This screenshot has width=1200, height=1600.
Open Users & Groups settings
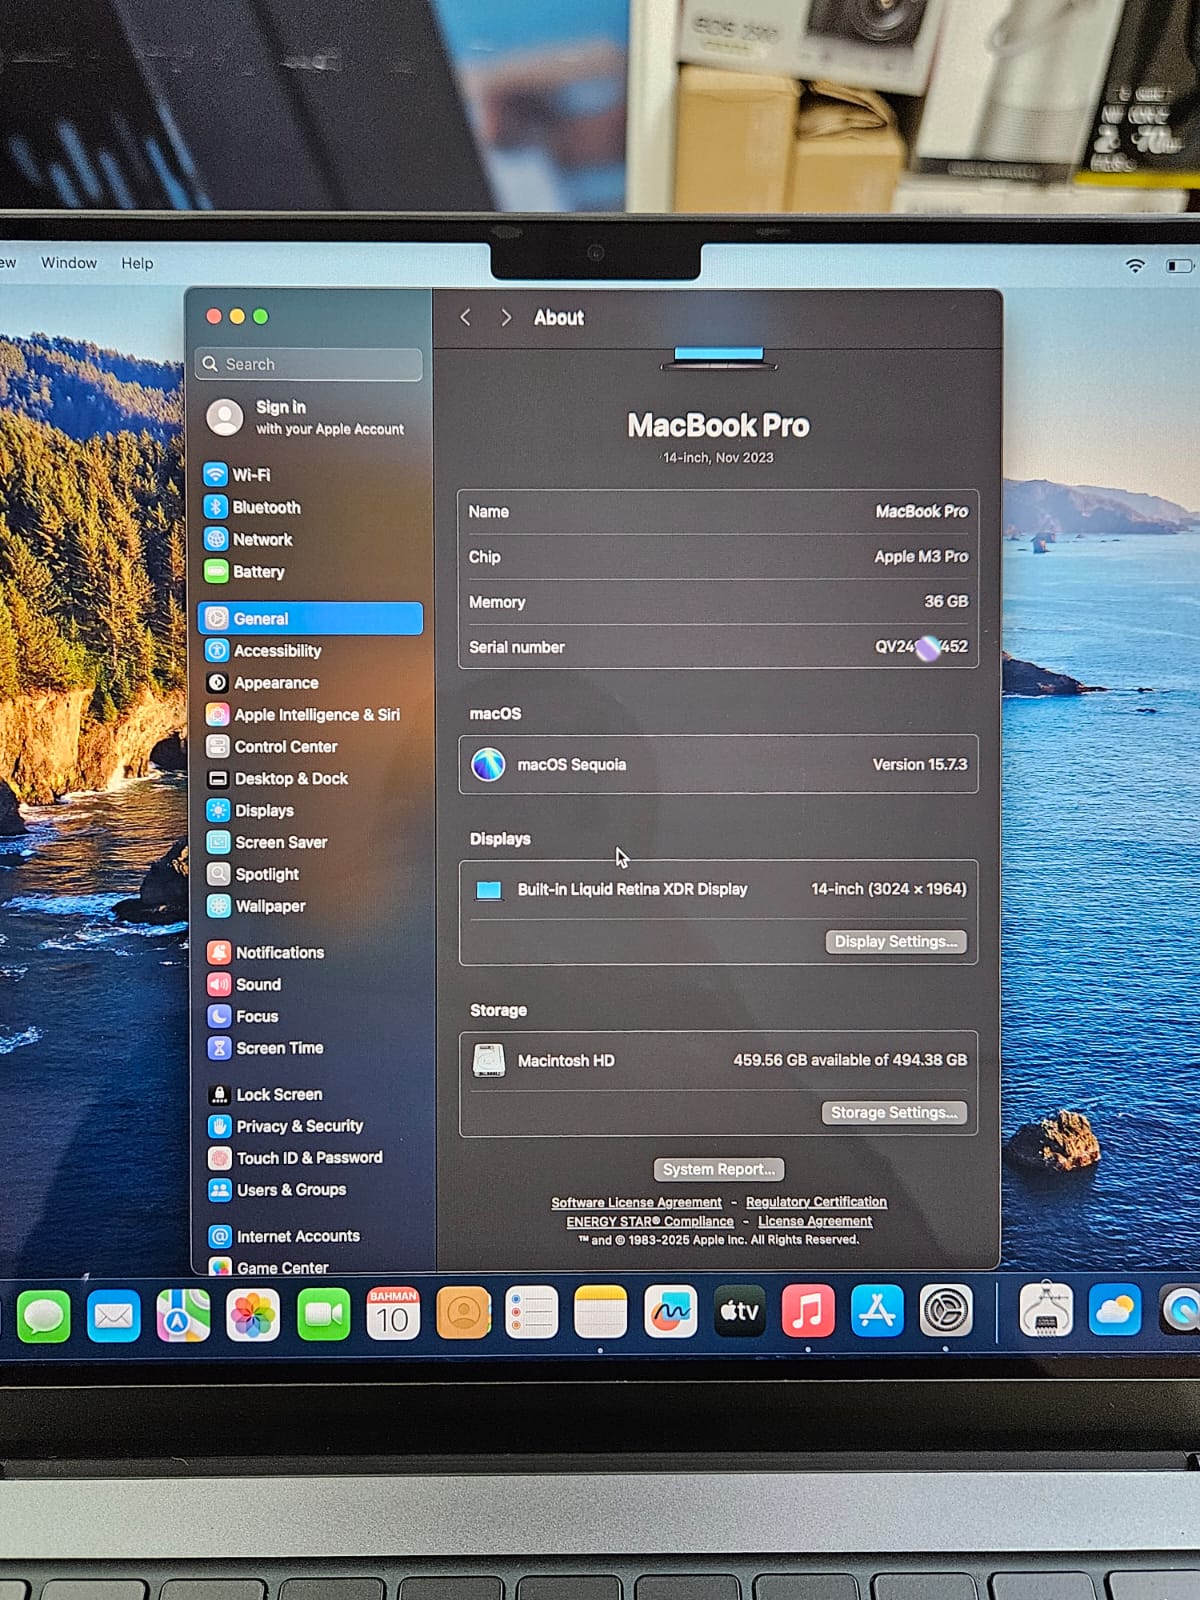278,1190
